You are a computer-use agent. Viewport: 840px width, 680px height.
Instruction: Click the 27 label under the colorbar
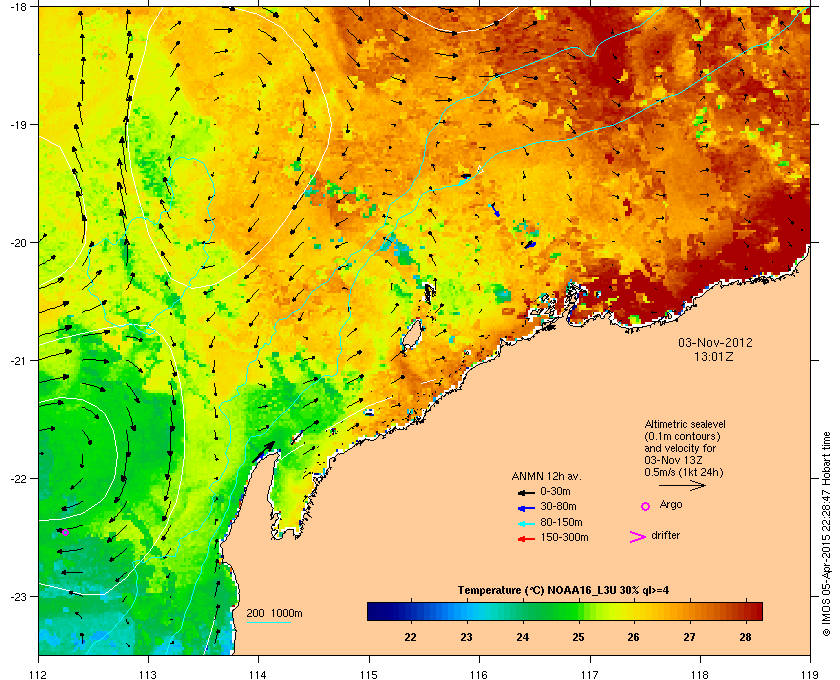(689, 637)
